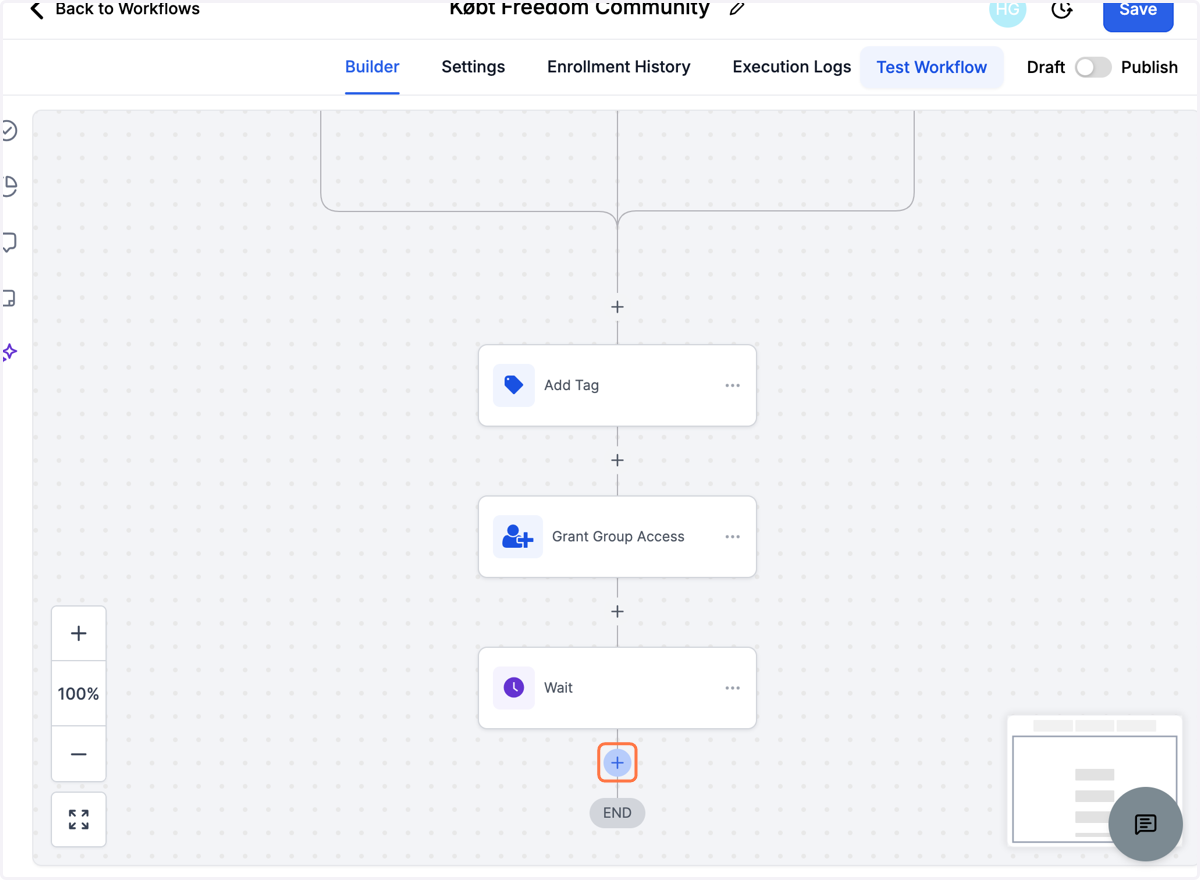The image size is (1200, 880).
Task: Go back to Workflows list
Action: click(114, 10)
